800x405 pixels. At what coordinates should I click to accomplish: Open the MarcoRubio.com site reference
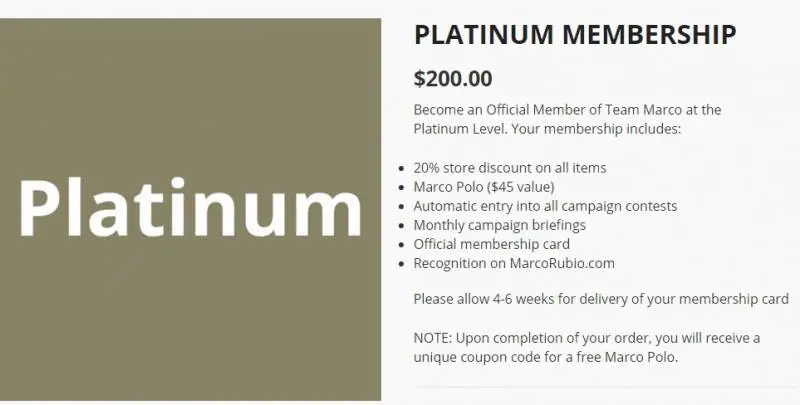pyautogui.click(x=561, y=263)
